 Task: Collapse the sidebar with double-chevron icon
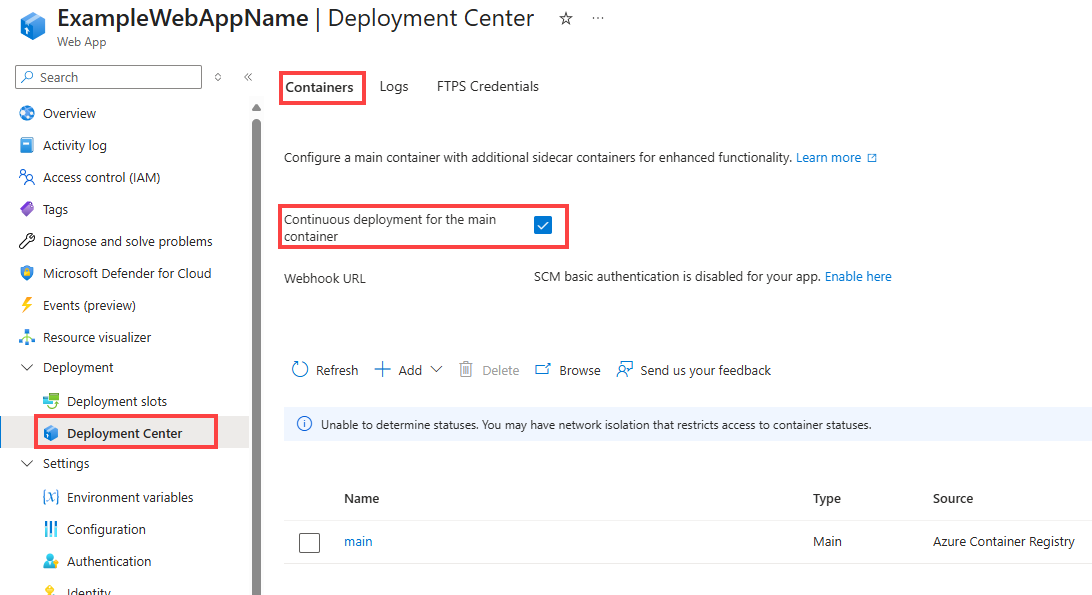coord(248,77)
